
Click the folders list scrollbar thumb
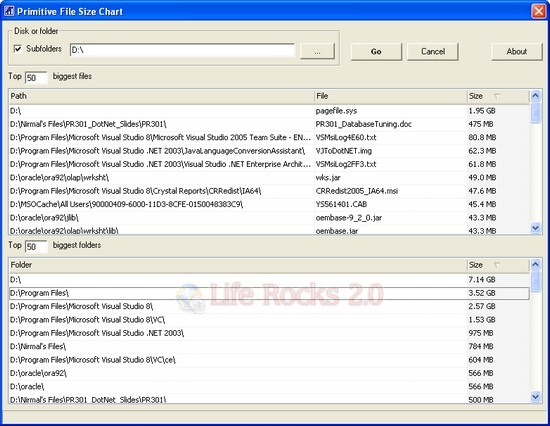(x=535, y=281)
